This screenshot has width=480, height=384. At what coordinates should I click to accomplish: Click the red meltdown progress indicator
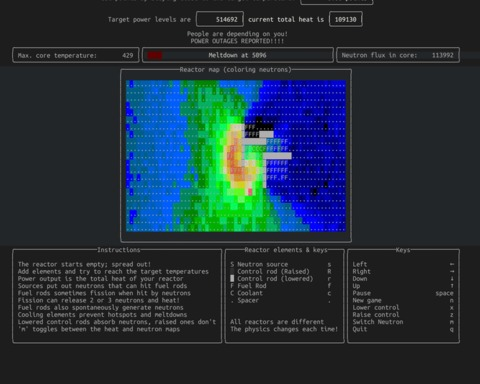pyautogui.click(x=155, y=55)
